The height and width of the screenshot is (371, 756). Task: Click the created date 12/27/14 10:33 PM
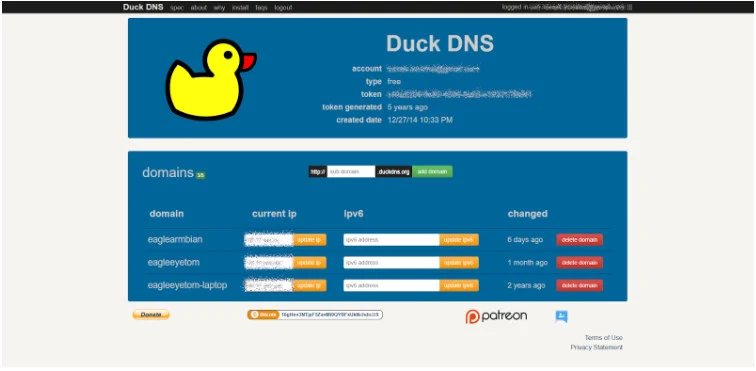(x=420, y=120)
